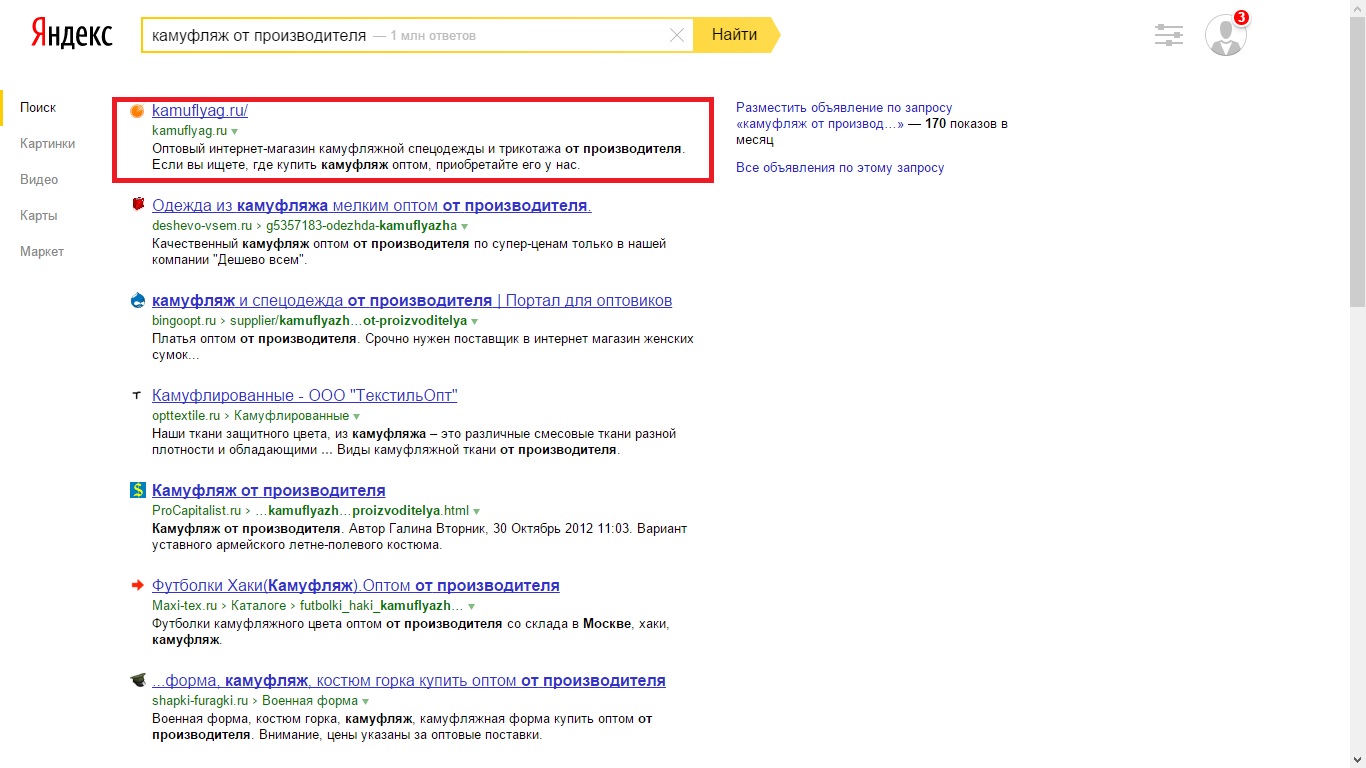Click Камуфлированные breadcrumb under opttextile.ru

[291, 415]
